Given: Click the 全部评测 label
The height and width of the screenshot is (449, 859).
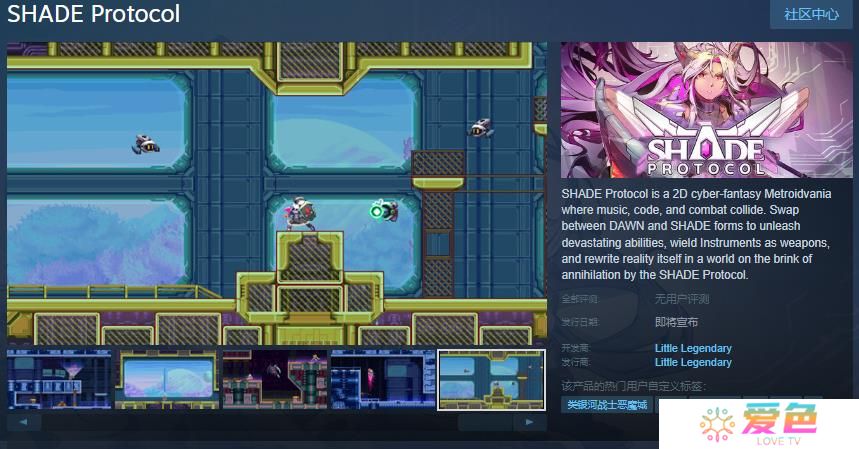Looking at the screenshot, I should point(580,299).
